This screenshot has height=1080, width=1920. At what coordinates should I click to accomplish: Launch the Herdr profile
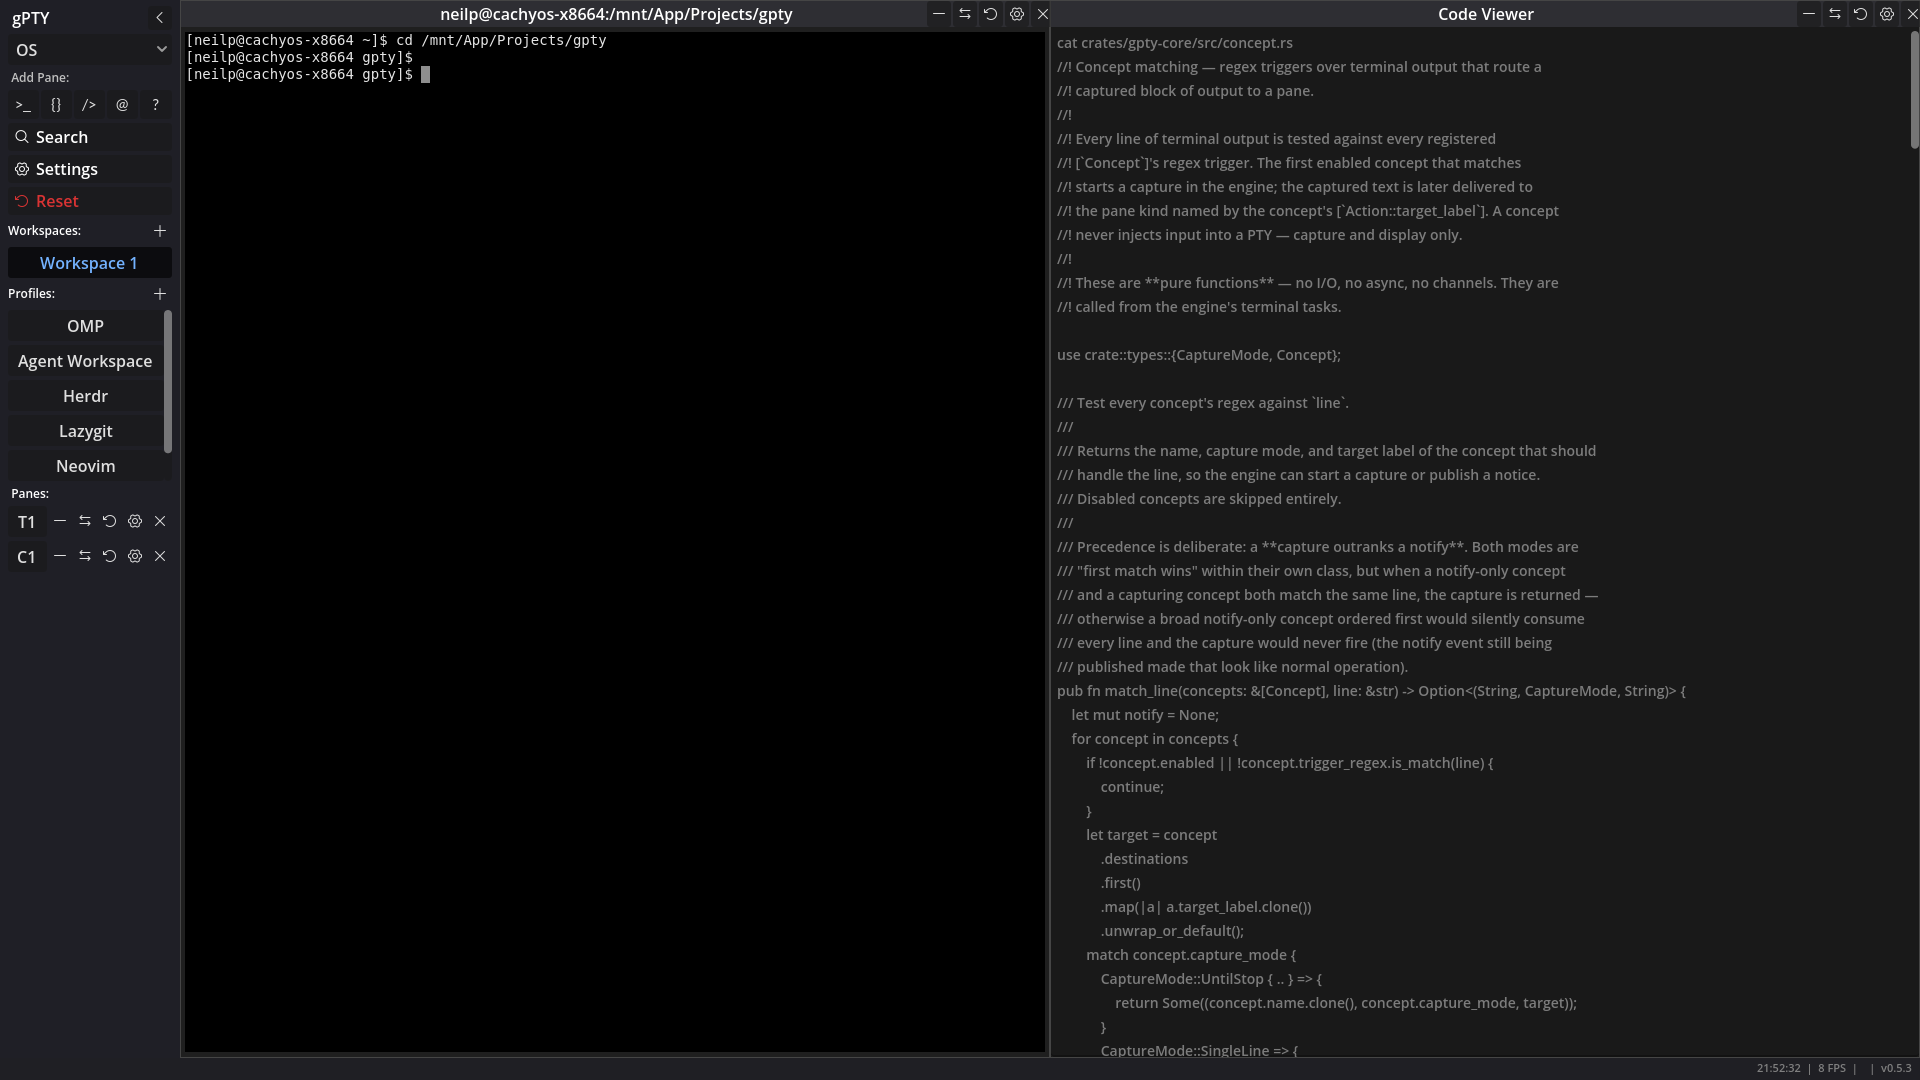tap(85, 396)
